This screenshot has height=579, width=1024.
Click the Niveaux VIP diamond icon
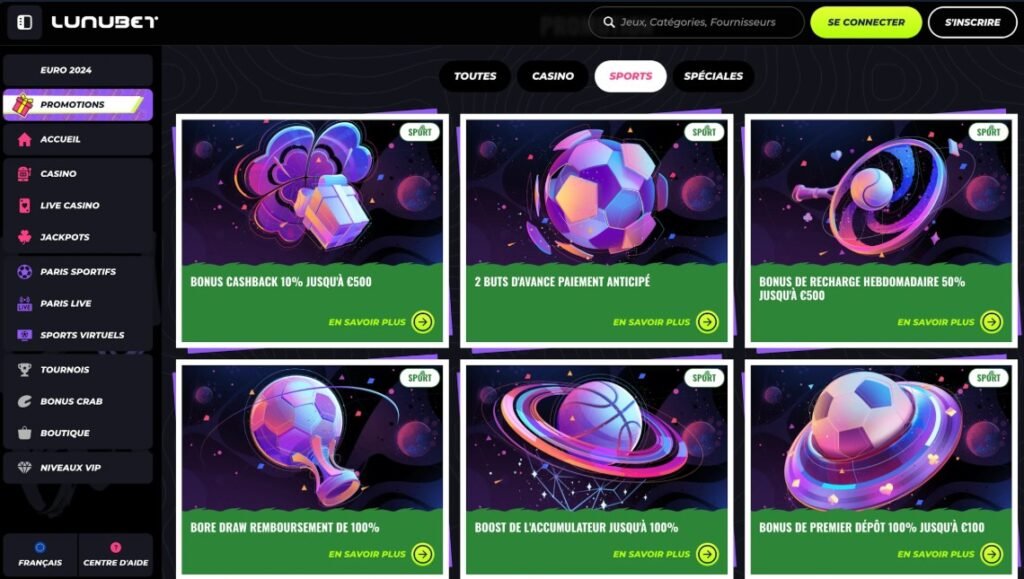[x=24, y=467]
